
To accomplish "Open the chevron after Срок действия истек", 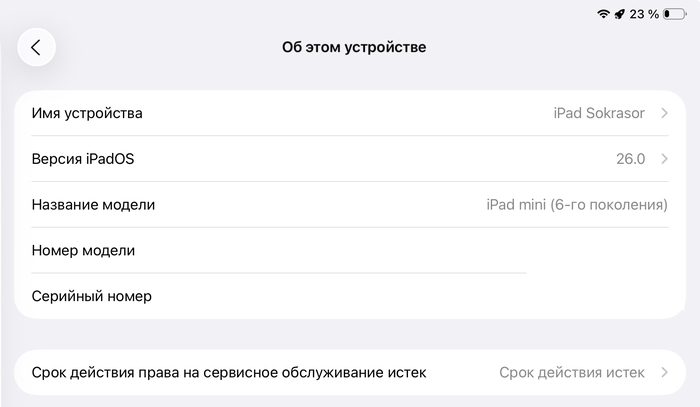I will [x=664, y=373].
